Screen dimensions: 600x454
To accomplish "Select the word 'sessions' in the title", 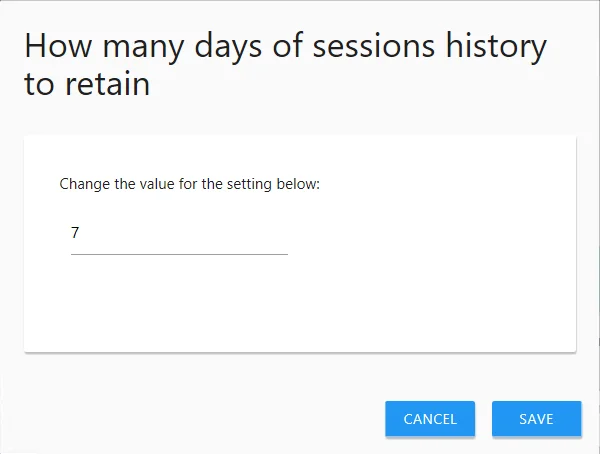I will 373,46.
